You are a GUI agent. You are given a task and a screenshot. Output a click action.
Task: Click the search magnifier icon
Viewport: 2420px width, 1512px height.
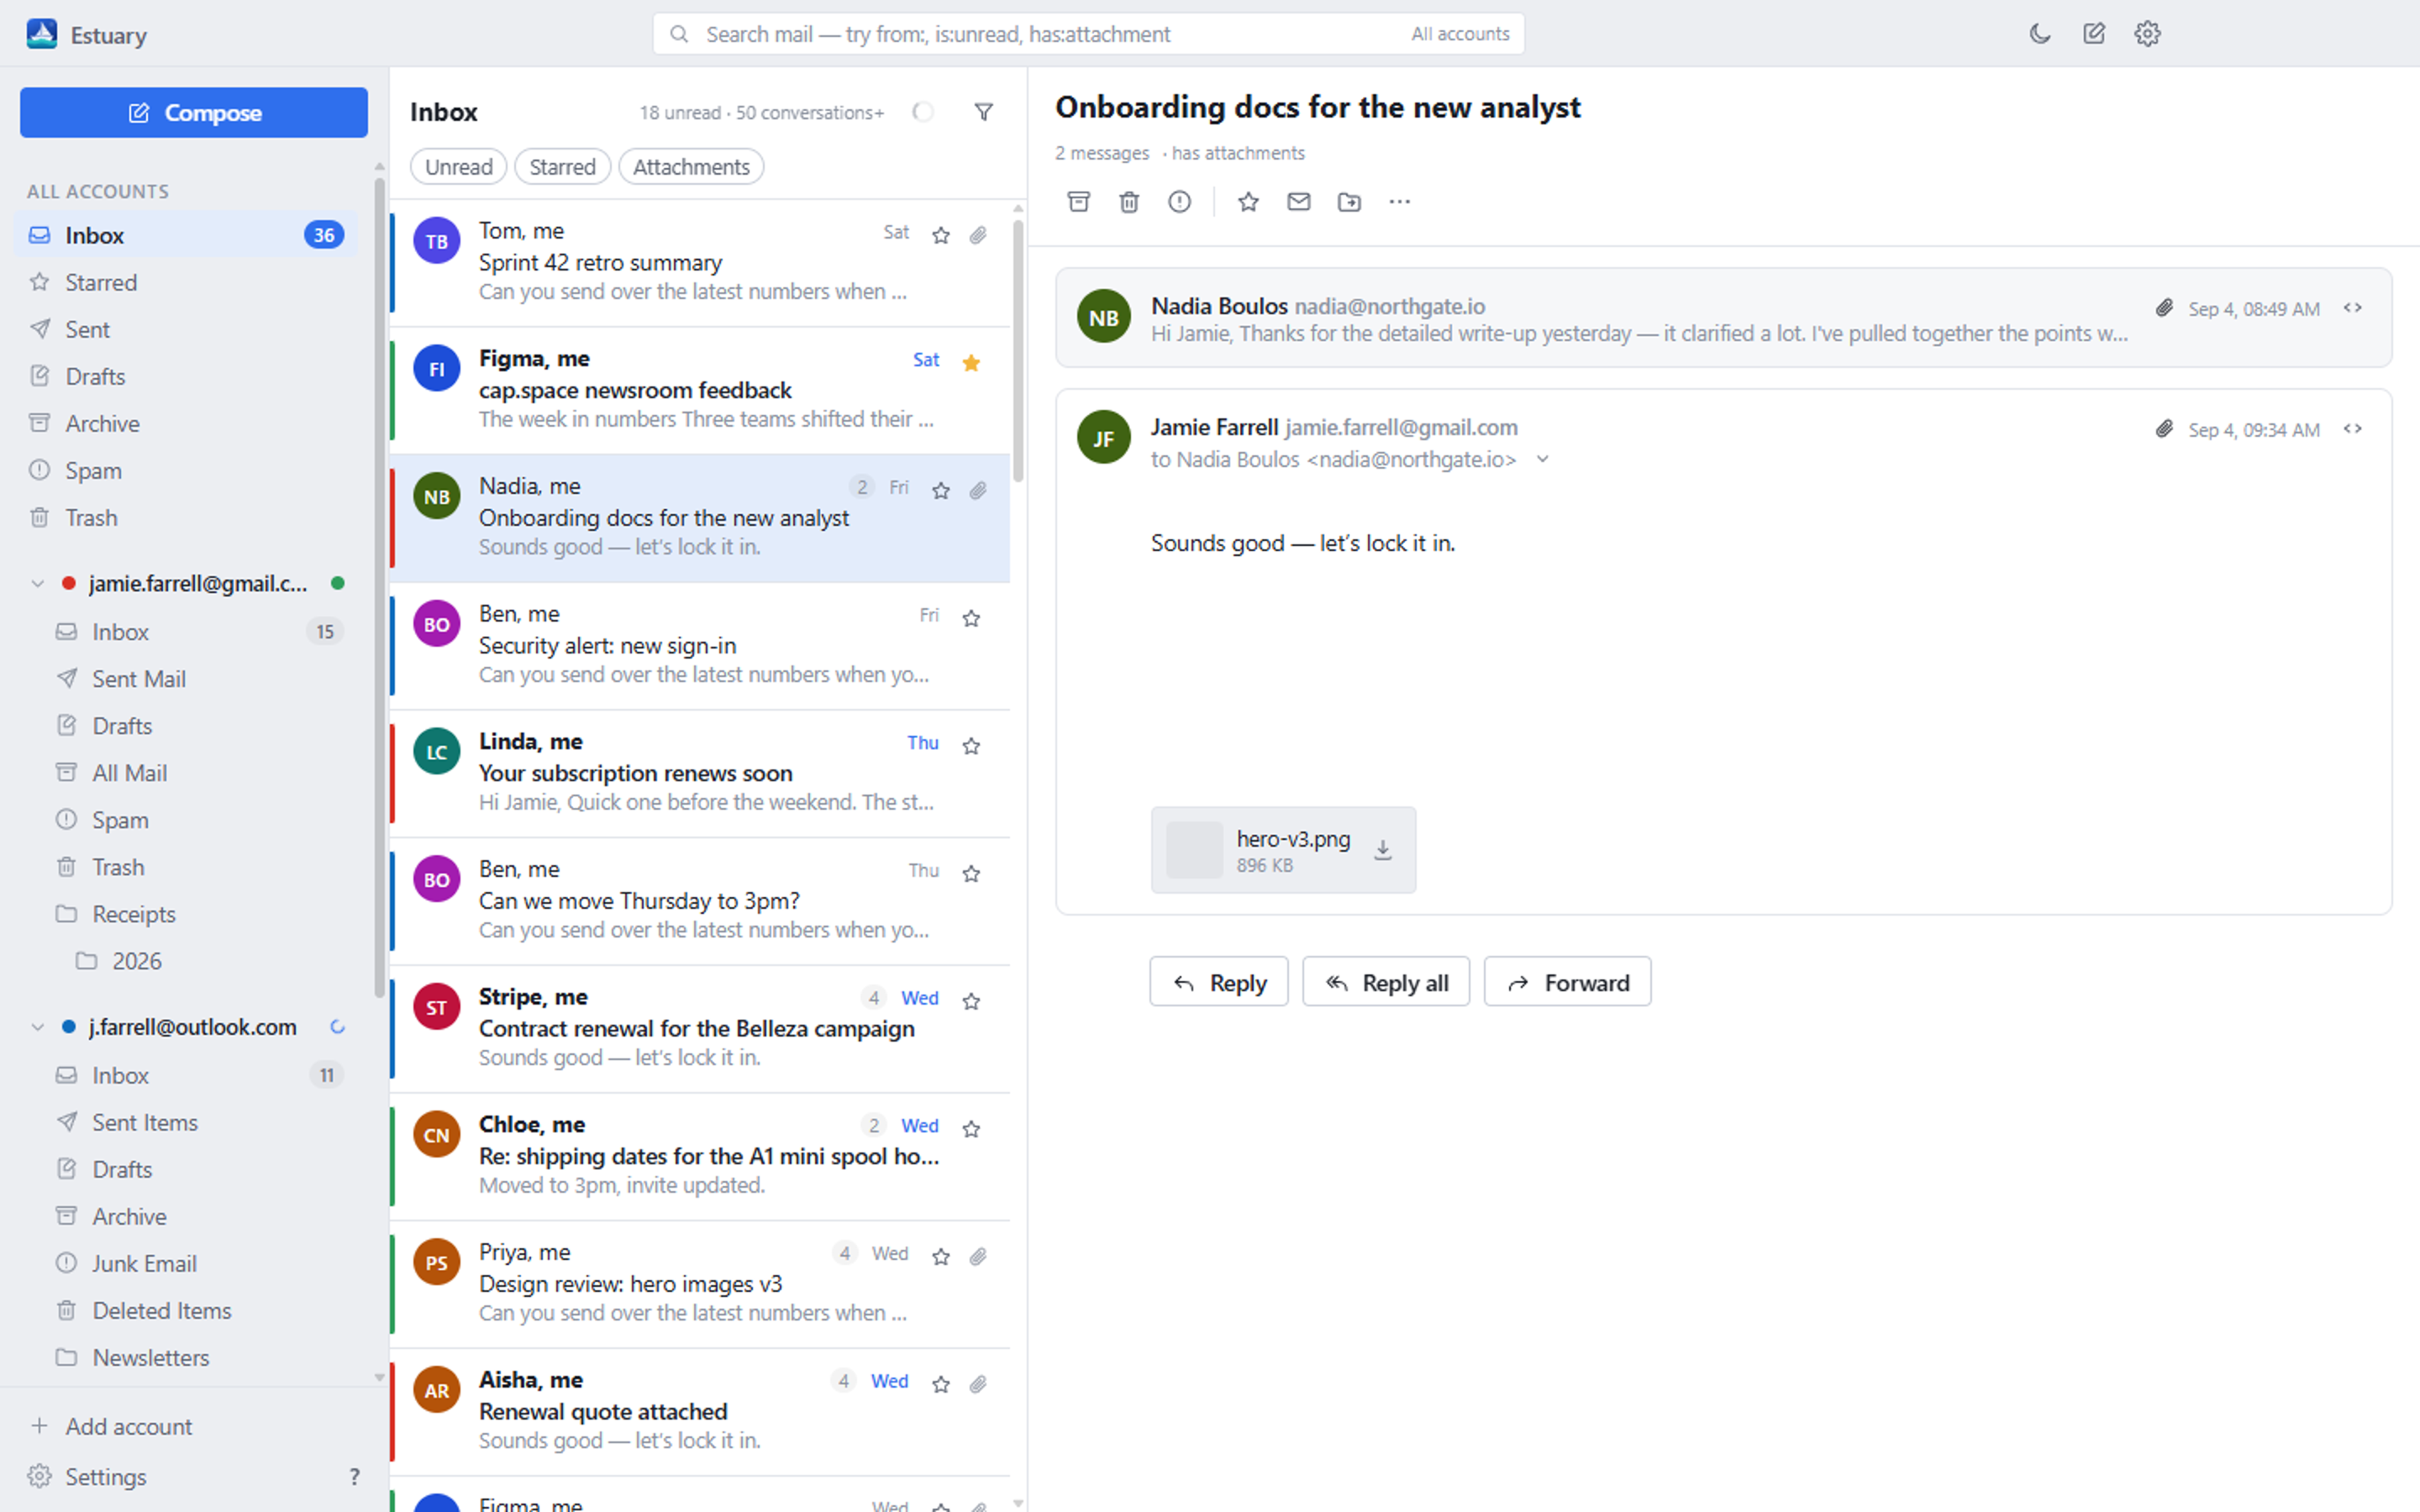[679, 34]
